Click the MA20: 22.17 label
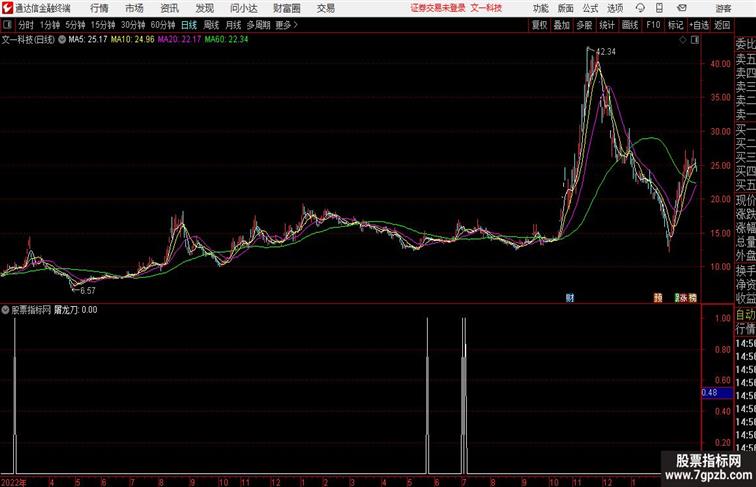 179,40
